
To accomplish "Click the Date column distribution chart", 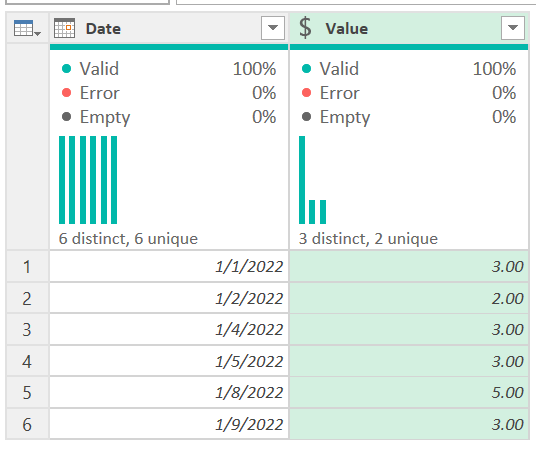I will pyautogui.click(x=88, y=180).
